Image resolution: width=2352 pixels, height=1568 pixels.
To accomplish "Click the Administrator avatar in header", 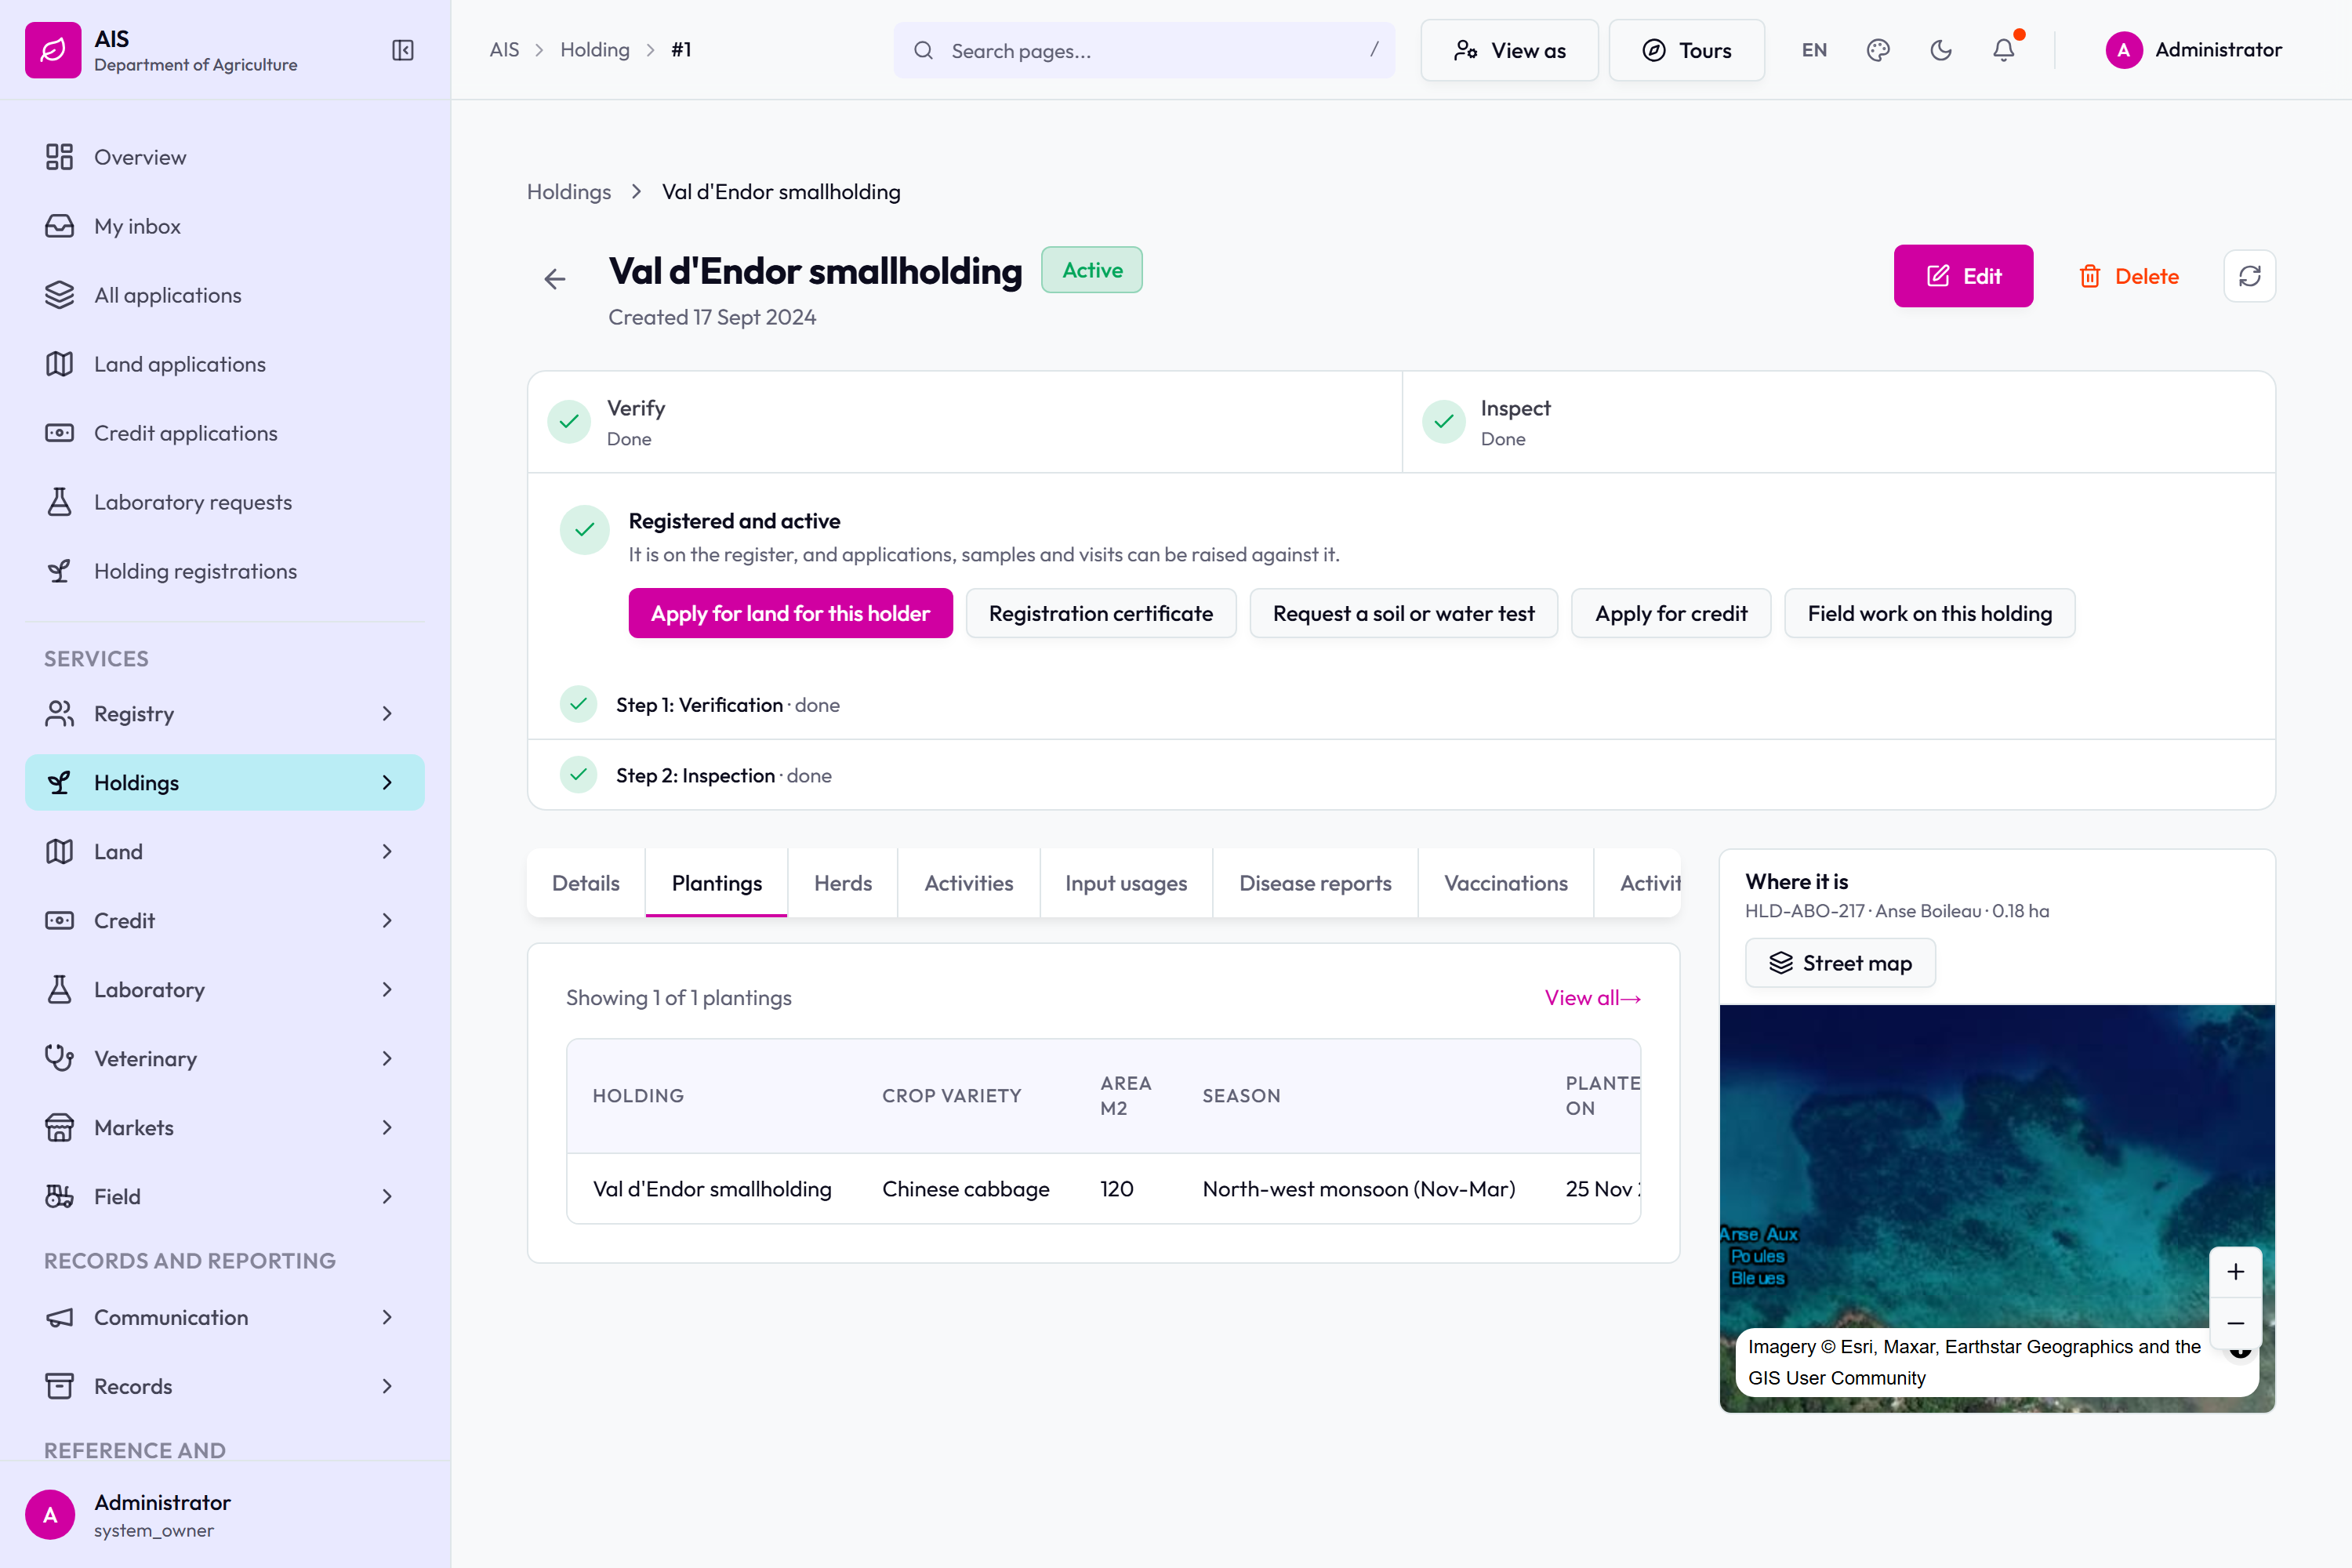I will point(2123,50).
